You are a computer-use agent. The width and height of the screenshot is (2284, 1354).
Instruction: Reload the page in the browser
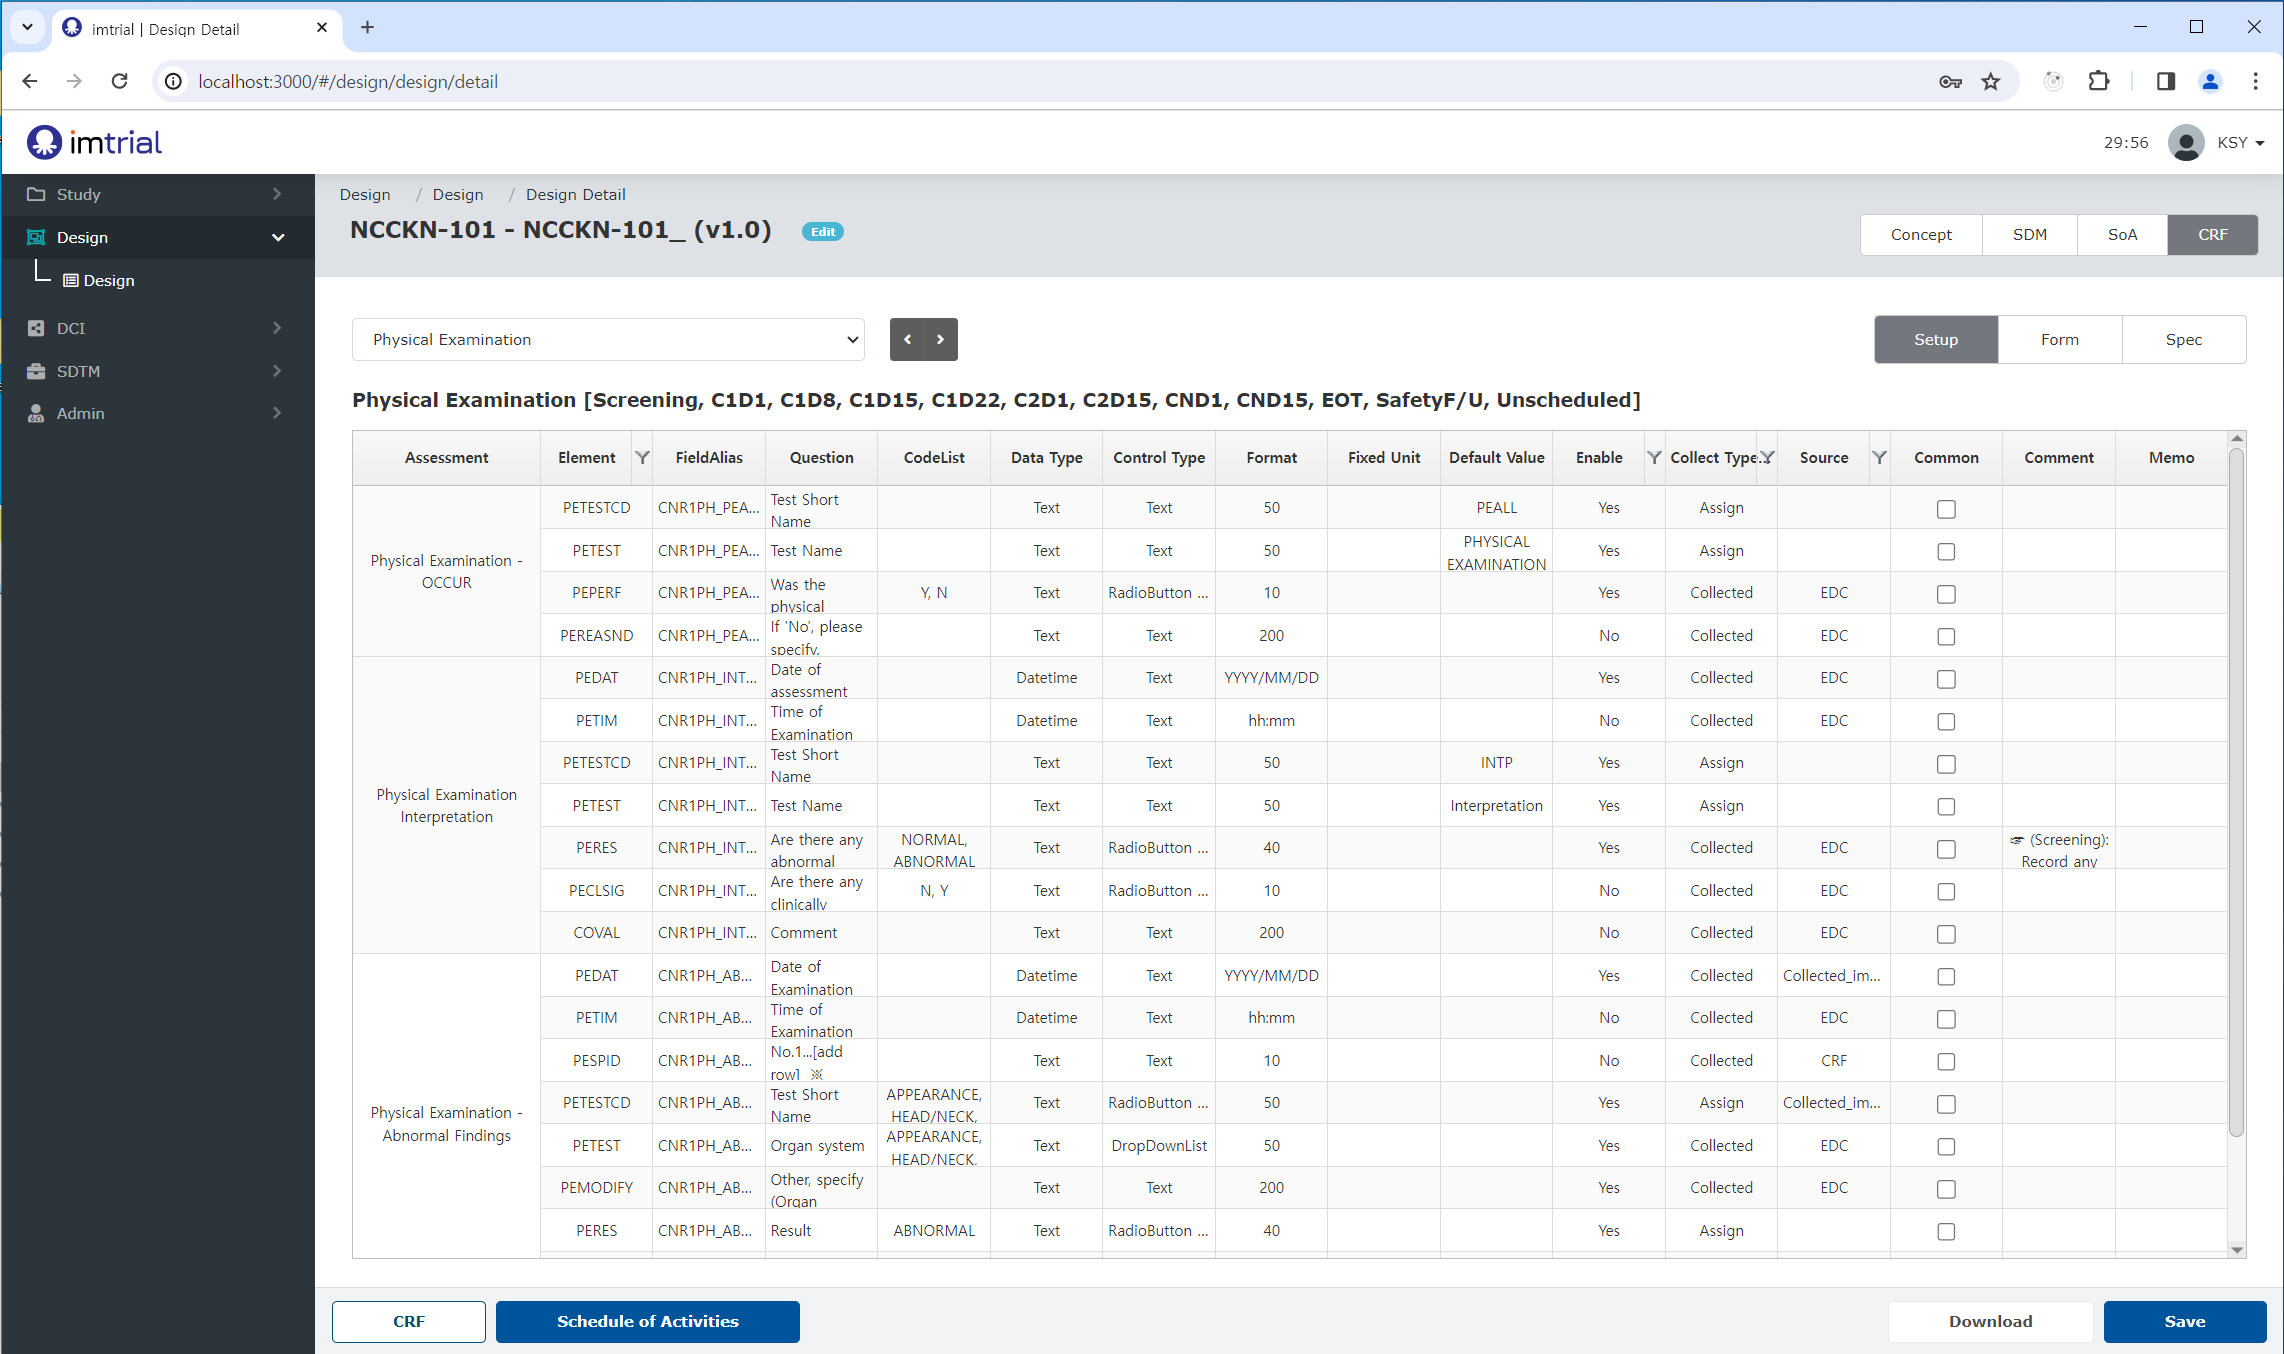click(x=119, y=82)
